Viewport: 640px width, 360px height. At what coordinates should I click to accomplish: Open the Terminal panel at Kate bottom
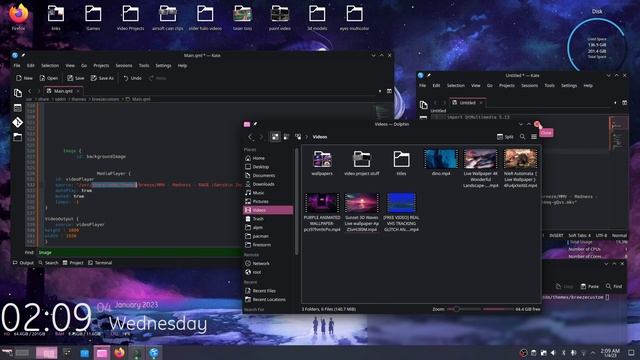click(x=100, y=263)
